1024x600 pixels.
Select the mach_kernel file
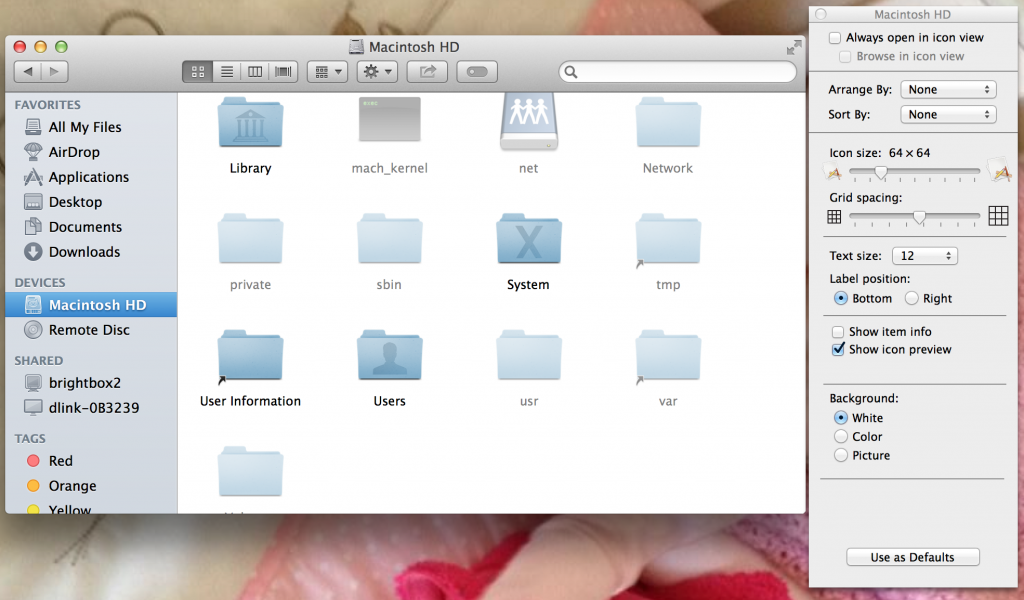click(x=389, y=120)
